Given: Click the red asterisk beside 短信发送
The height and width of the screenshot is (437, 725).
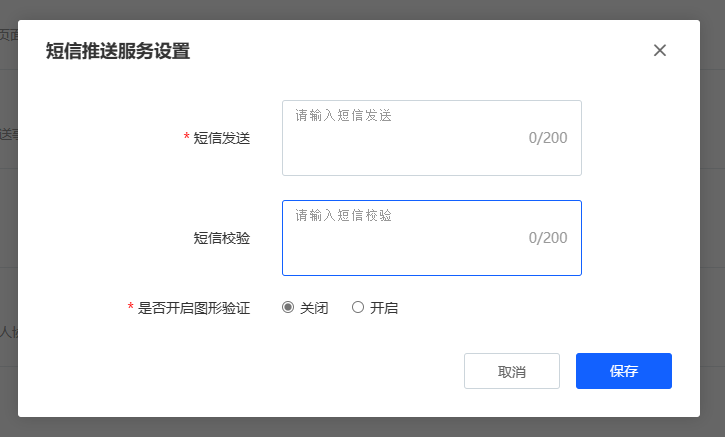Looking at the screenshot, I should click(186, 138).
